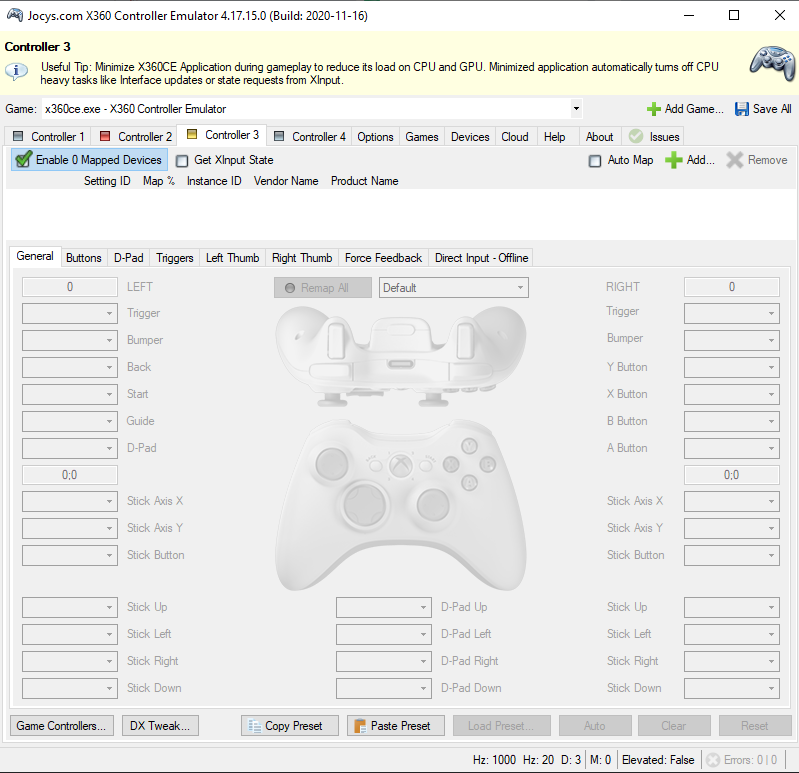Click the Errors status icon

coord(713,760)
